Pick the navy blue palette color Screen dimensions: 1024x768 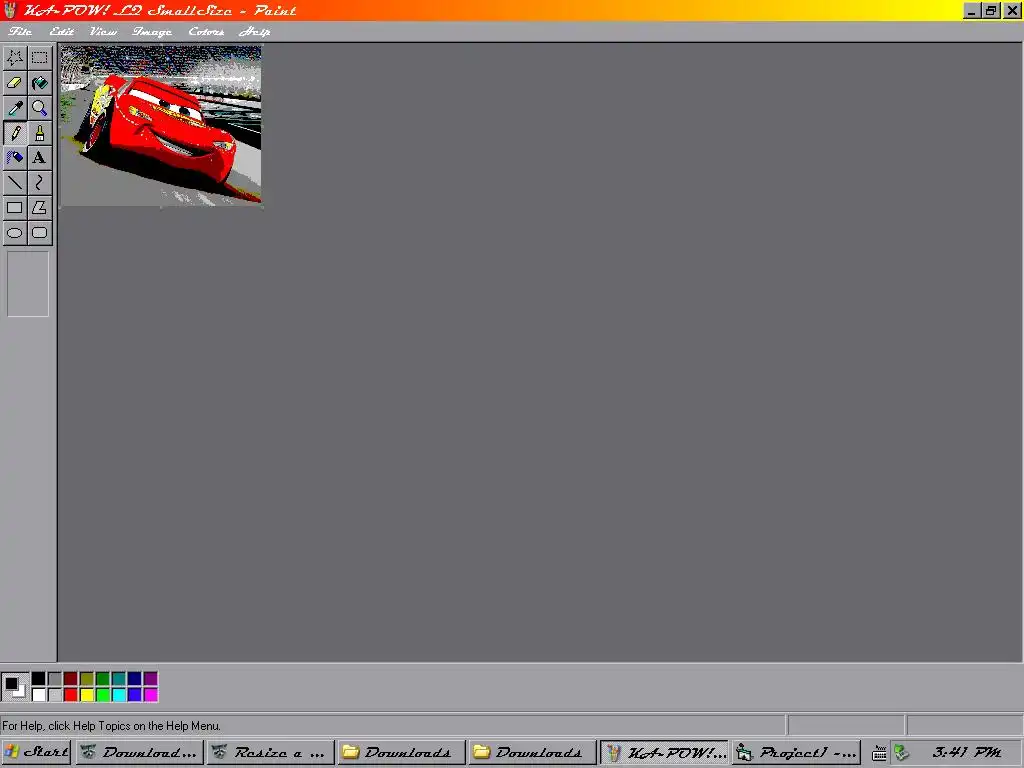pos(135,679)
